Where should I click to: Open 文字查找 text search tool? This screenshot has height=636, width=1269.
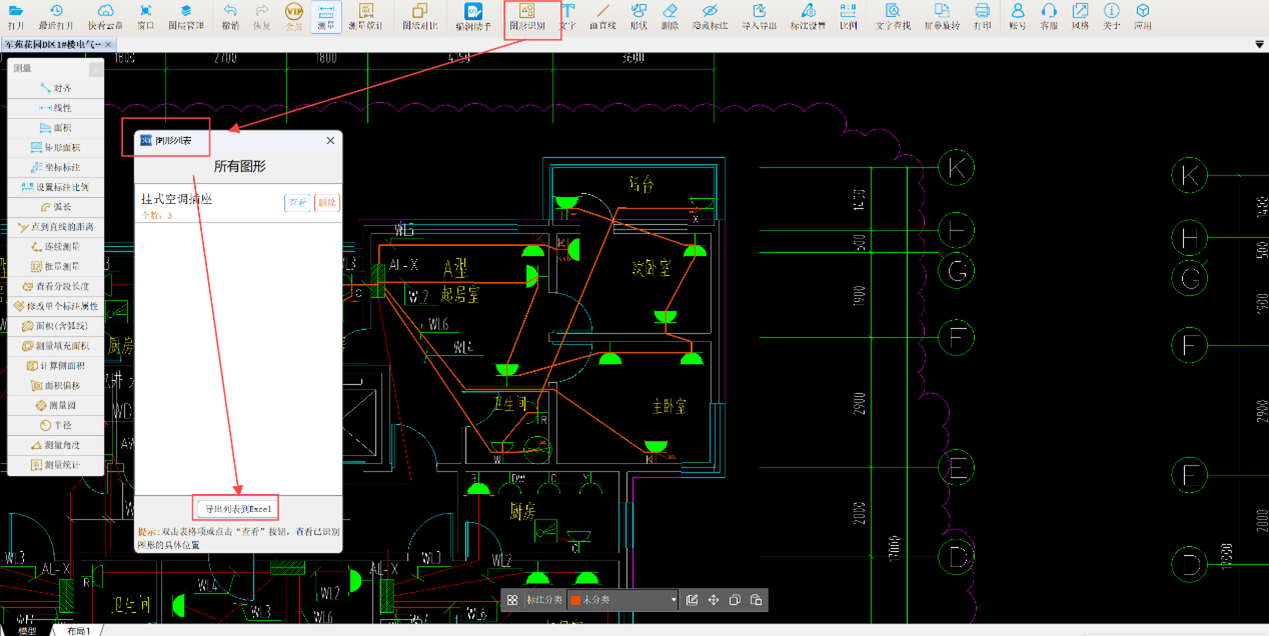pos(893,16)
